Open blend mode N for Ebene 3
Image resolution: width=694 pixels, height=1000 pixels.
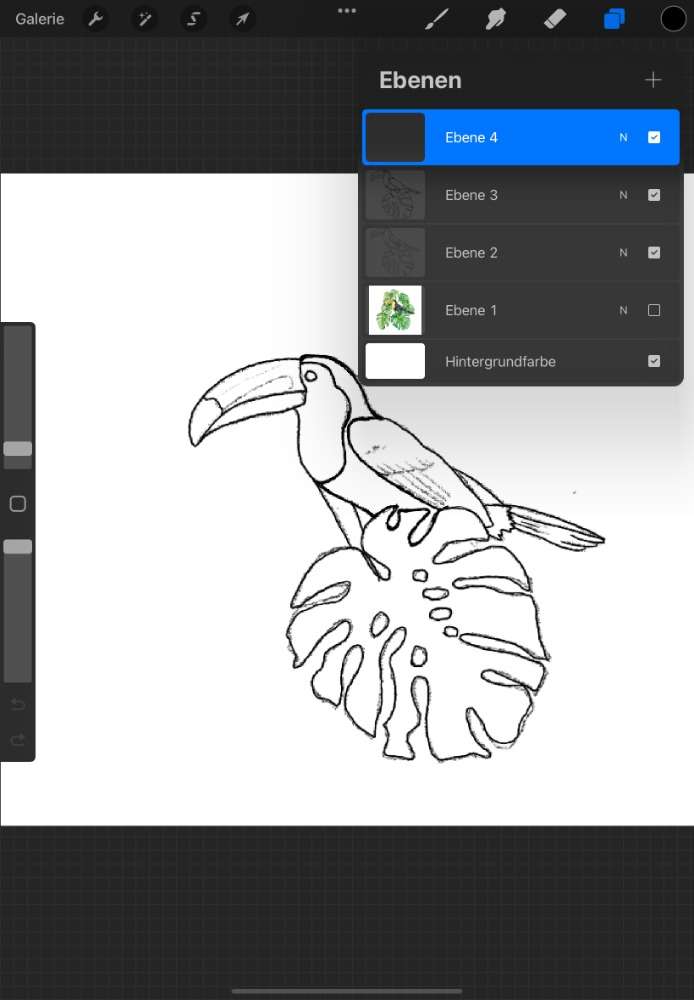point(623,195)
